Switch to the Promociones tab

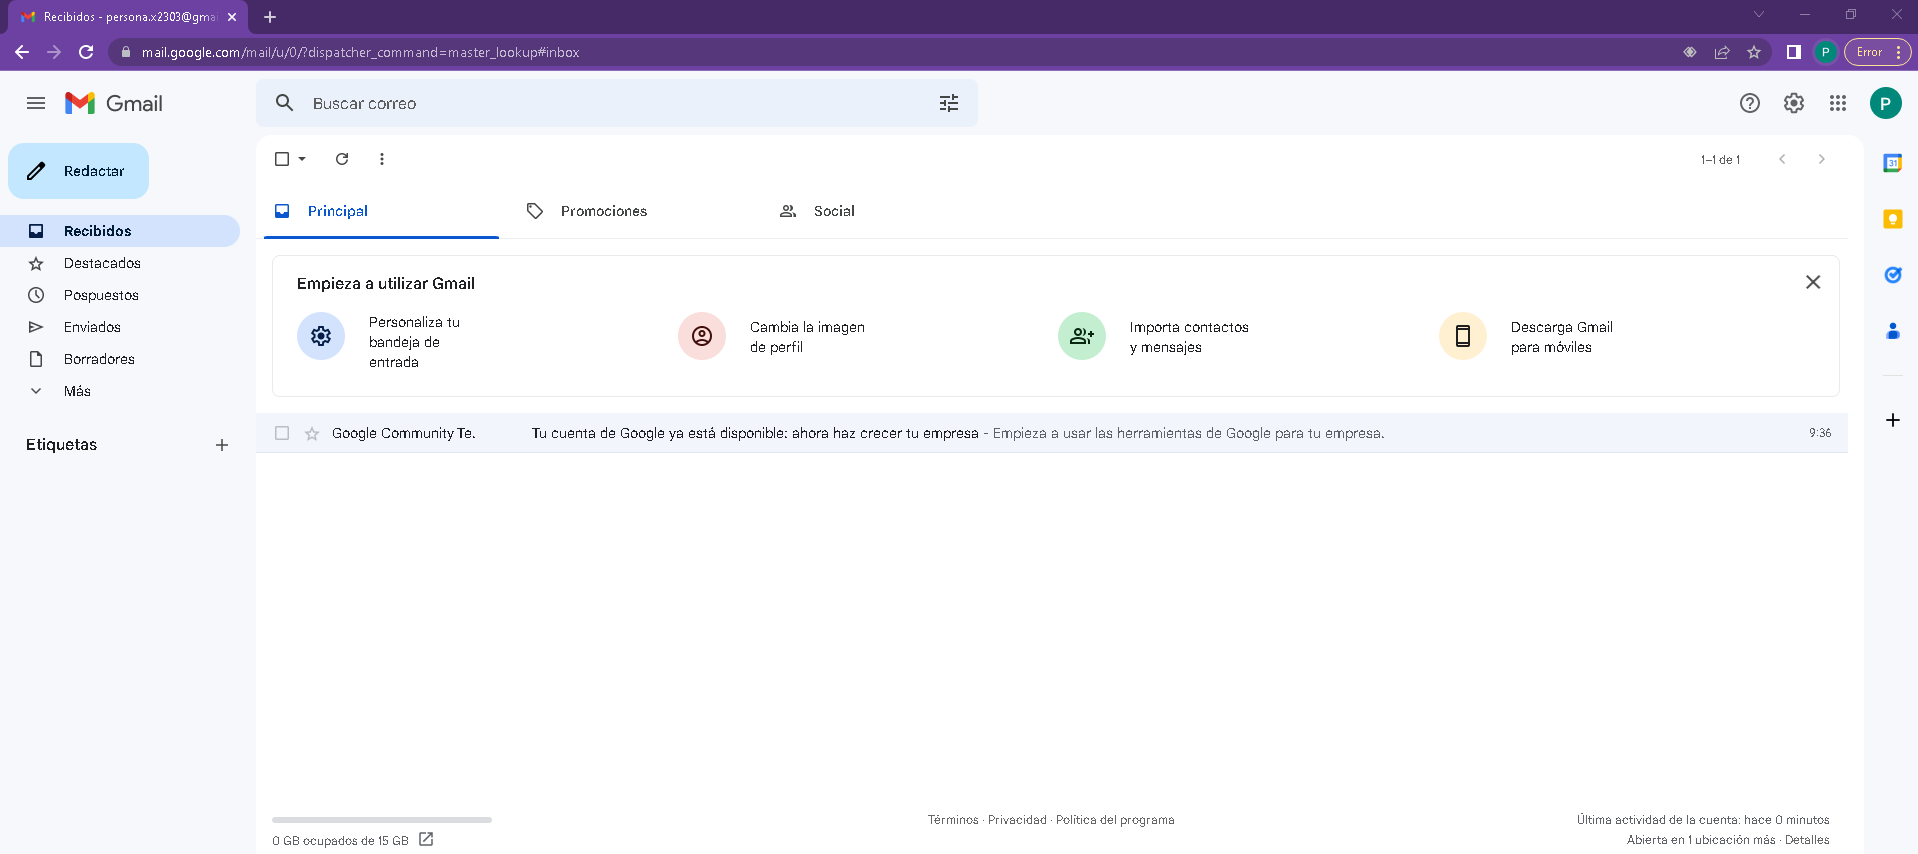(x=603, y=211)
